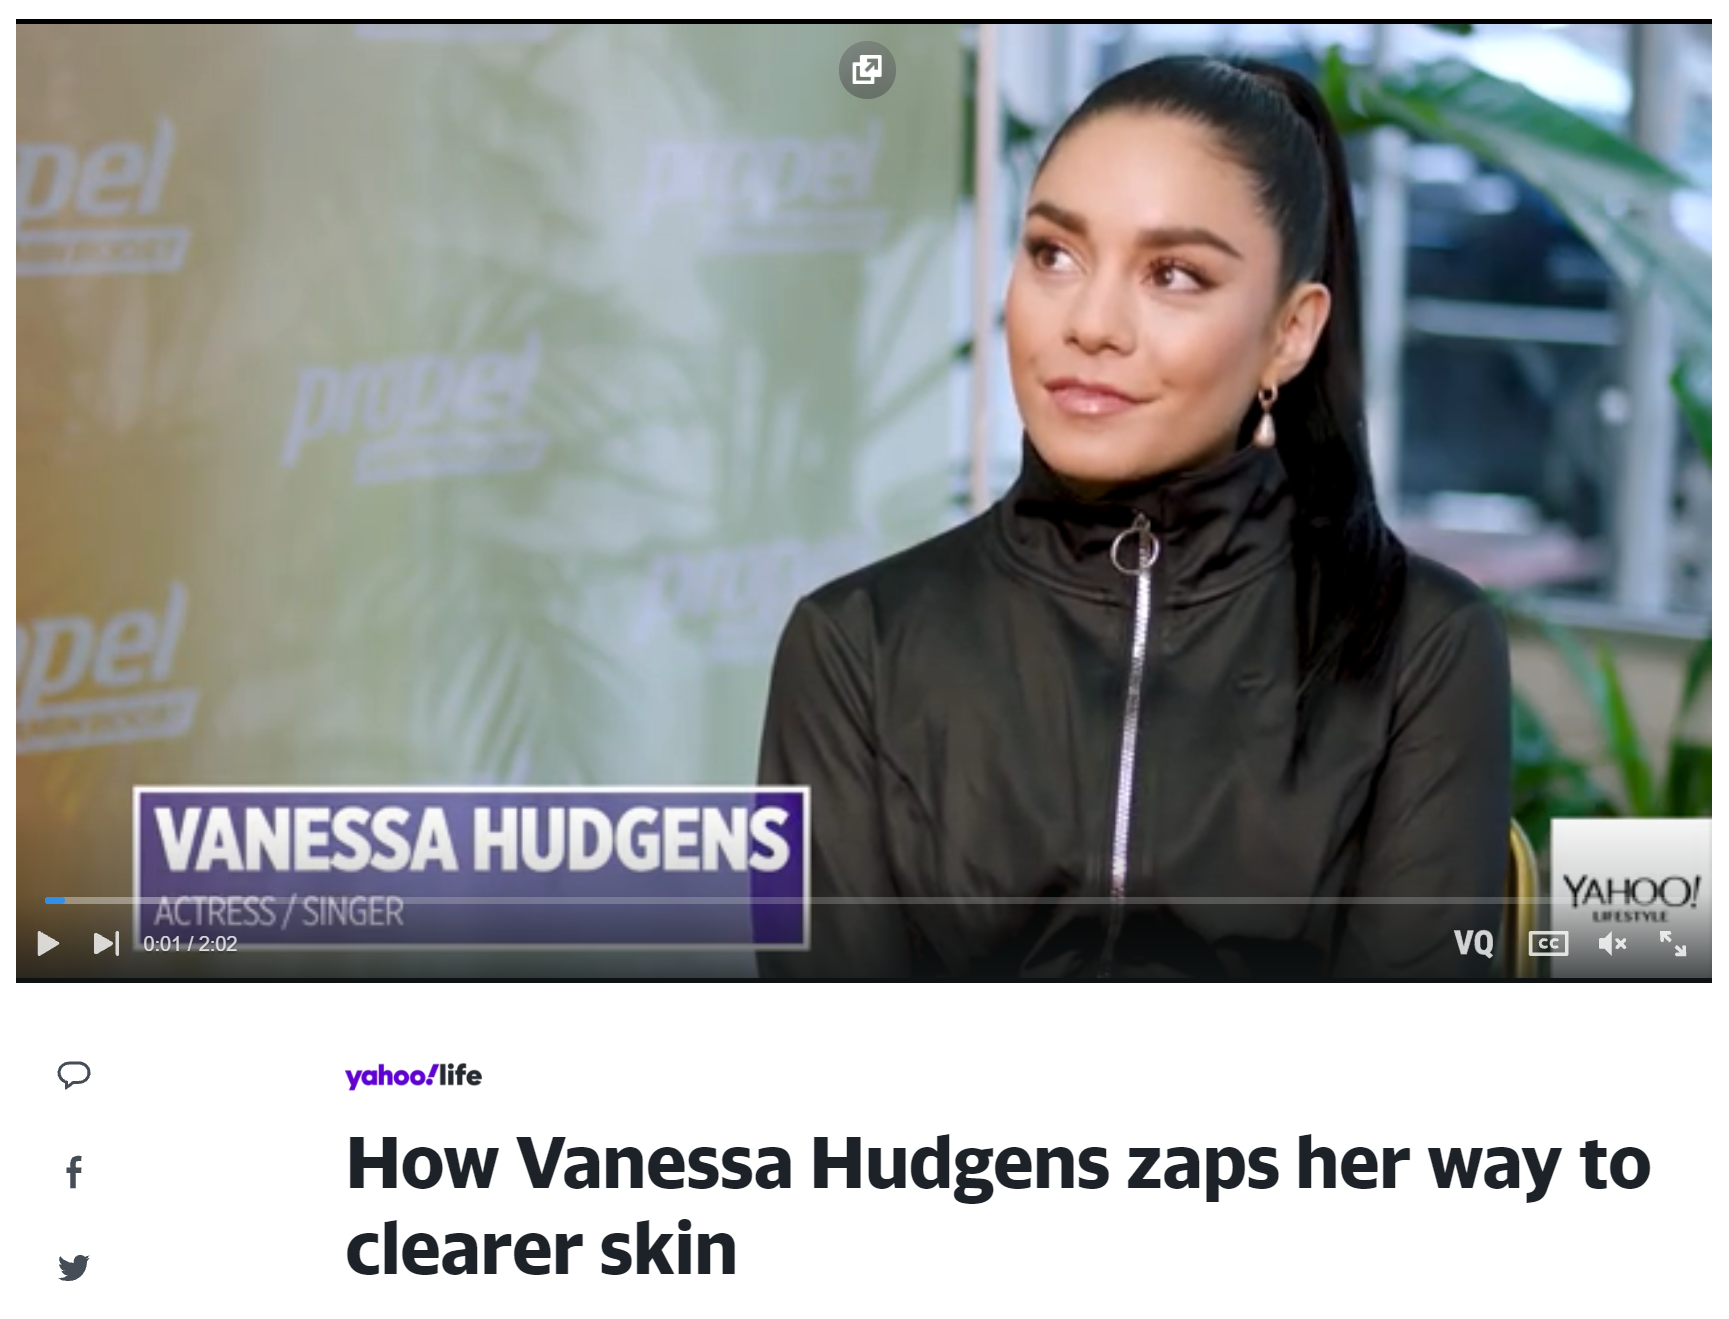Viewport: 1729px width, 1319px height.
Task: Toggle closed captions with CC icon
Action: pyautogui.click(x=1548, y=943)
